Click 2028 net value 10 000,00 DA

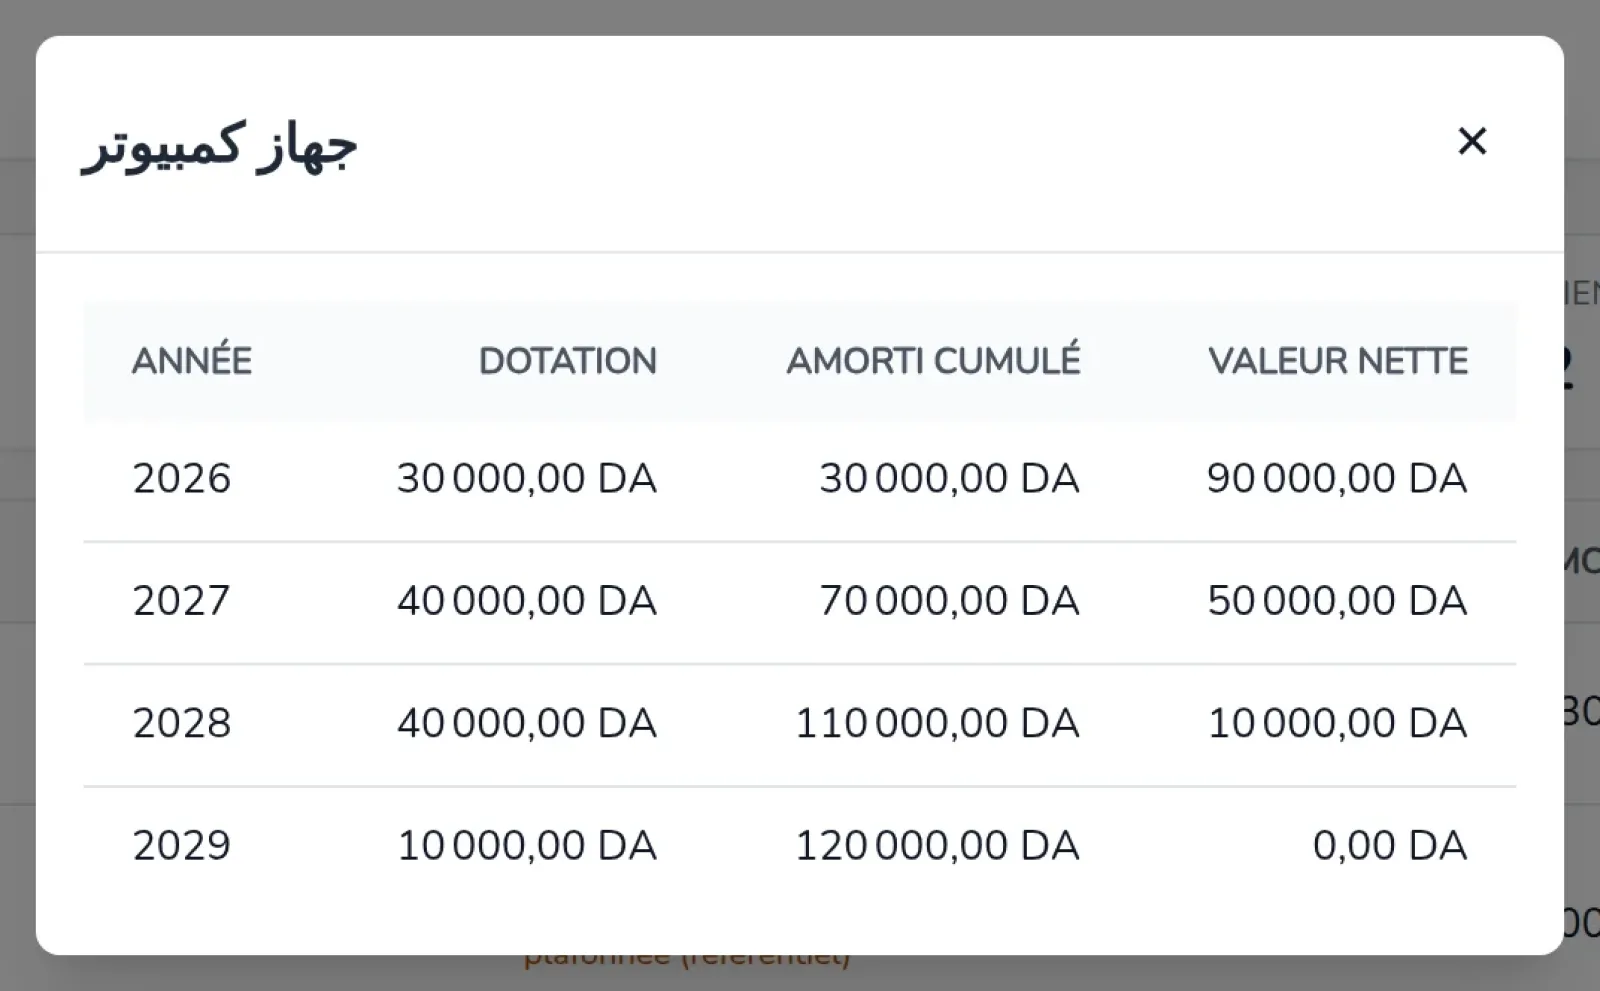1337,722
